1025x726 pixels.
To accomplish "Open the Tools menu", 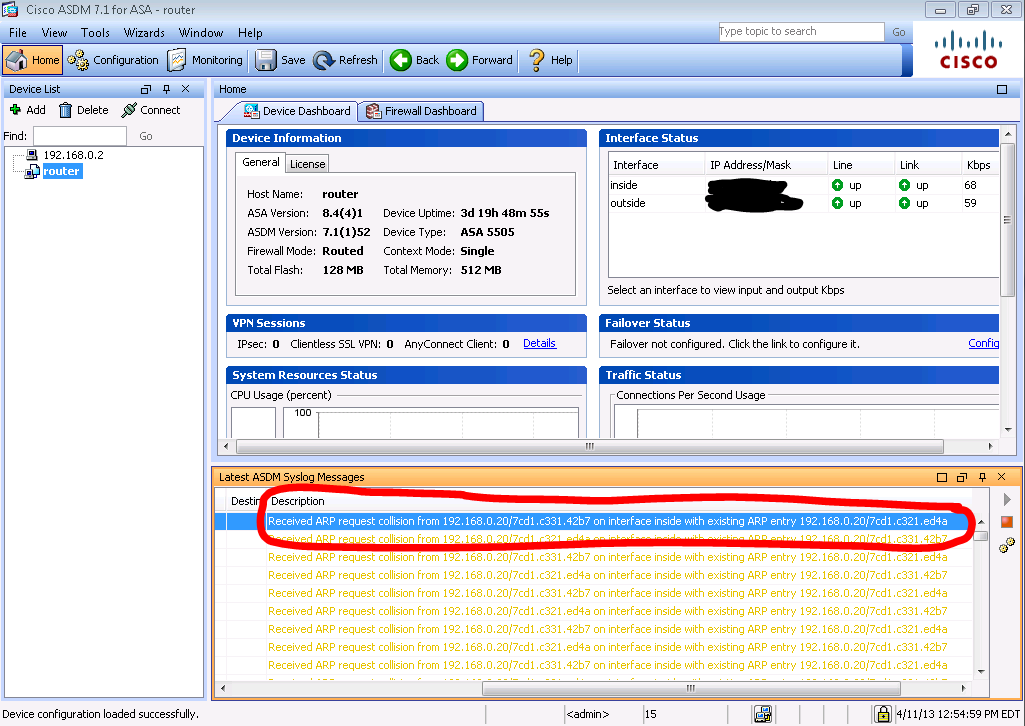I will pyautogui.click(x=95, y=33).
